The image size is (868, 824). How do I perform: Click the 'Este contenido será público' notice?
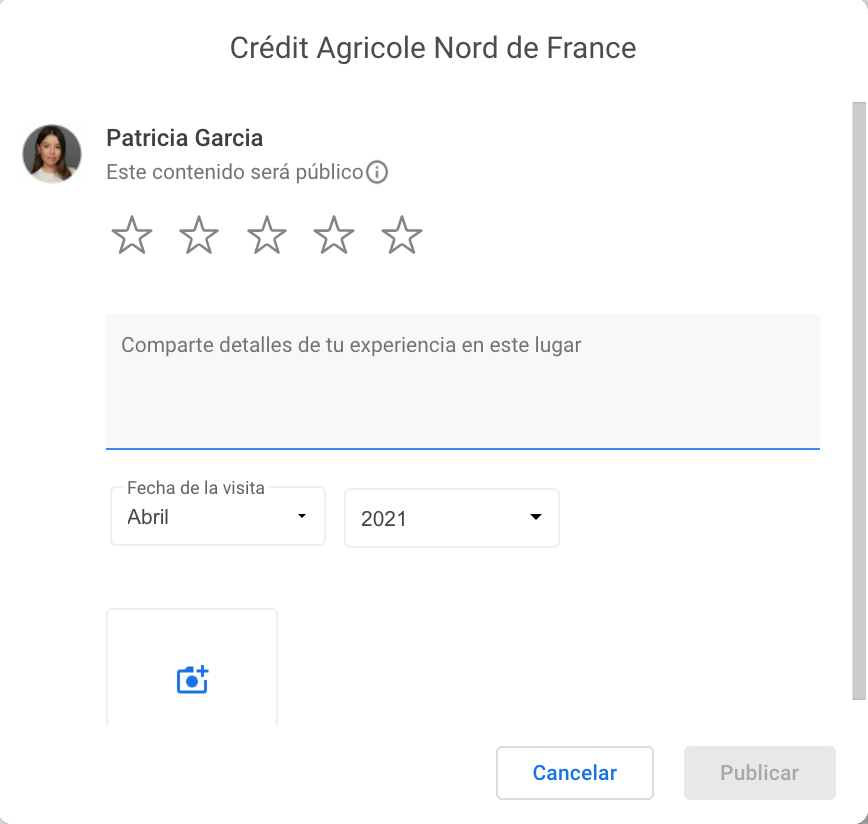point(235,172)
